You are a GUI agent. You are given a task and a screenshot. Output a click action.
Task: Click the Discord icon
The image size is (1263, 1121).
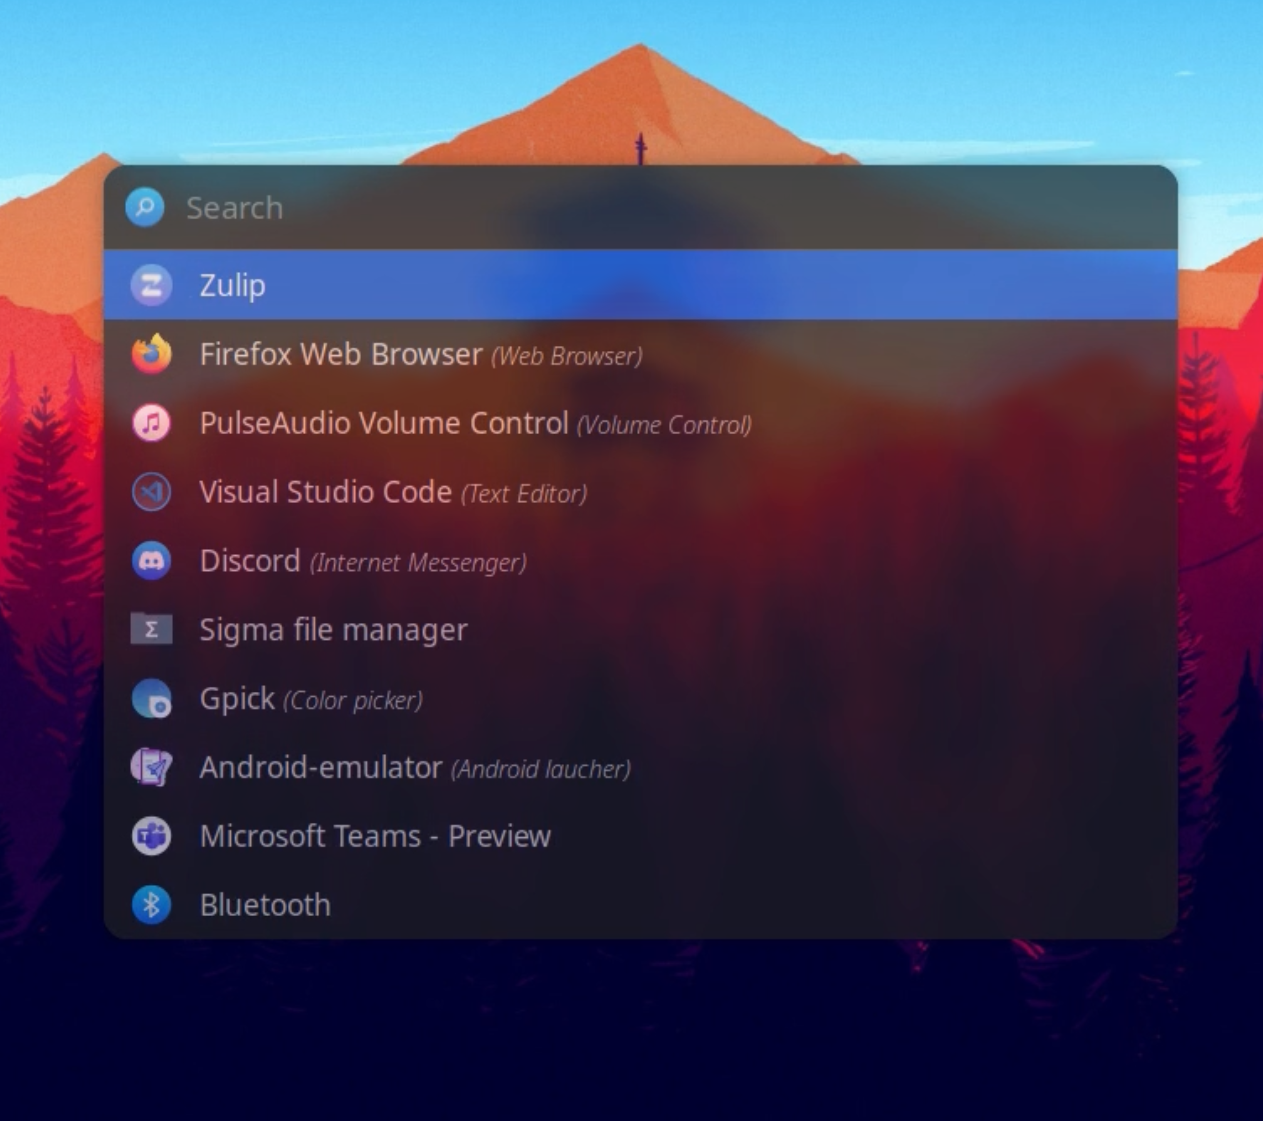tap(151, 561)
